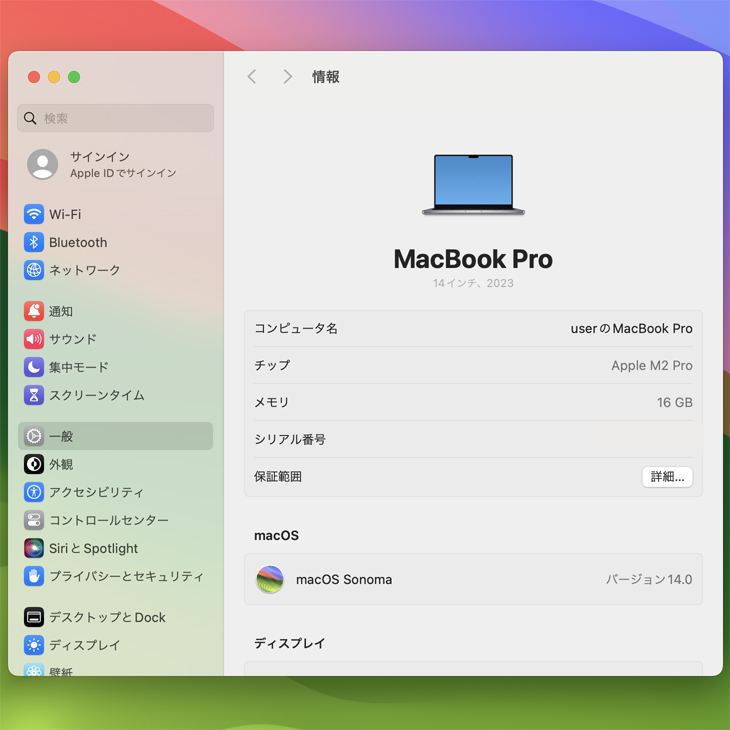730x730 pixels.
Task: Click the 検索 search field
Action: (x=115, y=118)
